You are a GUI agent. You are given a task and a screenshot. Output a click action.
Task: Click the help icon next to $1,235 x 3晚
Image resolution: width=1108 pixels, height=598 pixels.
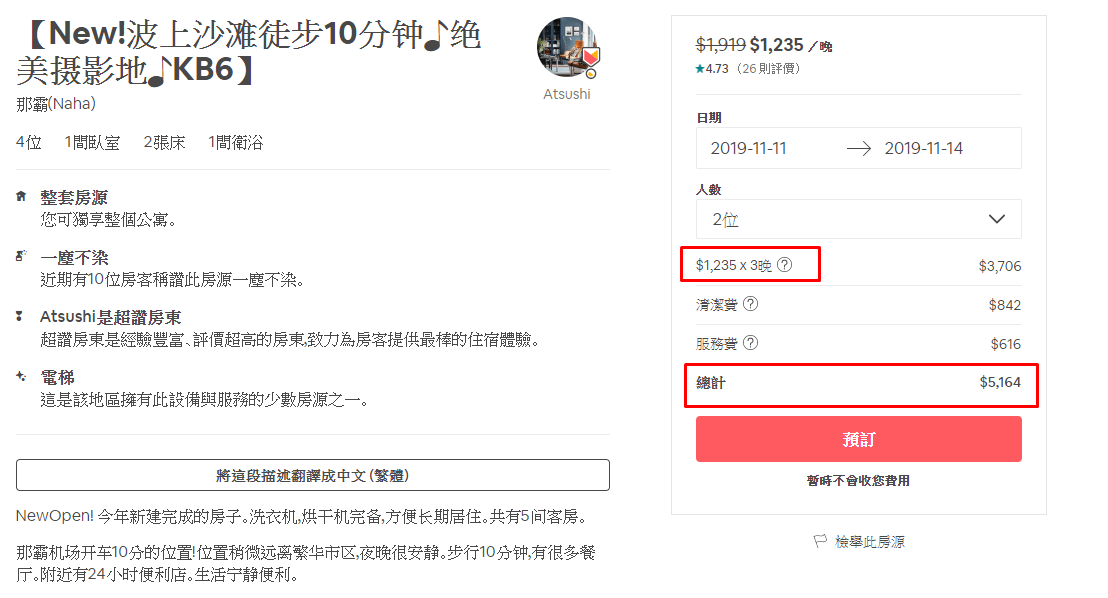[x=784, y=264]
